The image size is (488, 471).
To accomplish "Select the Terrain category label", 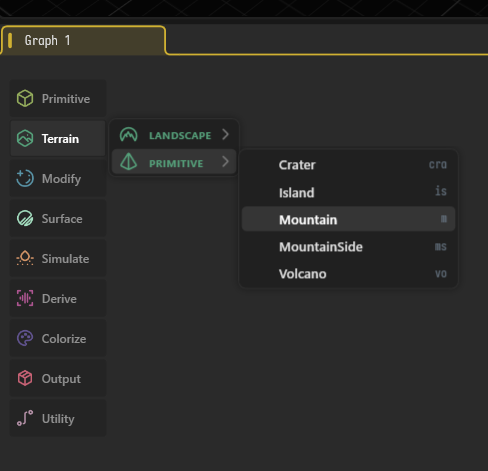I will [x=60, y=139].
